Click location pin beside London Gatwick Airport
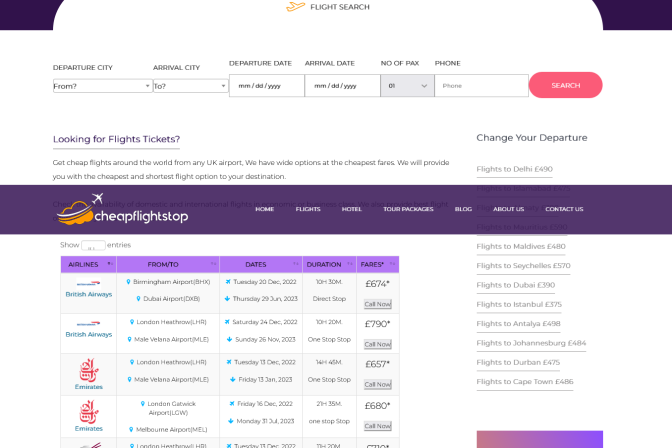This screenshot has width=672, height=448. pos(143,403)
